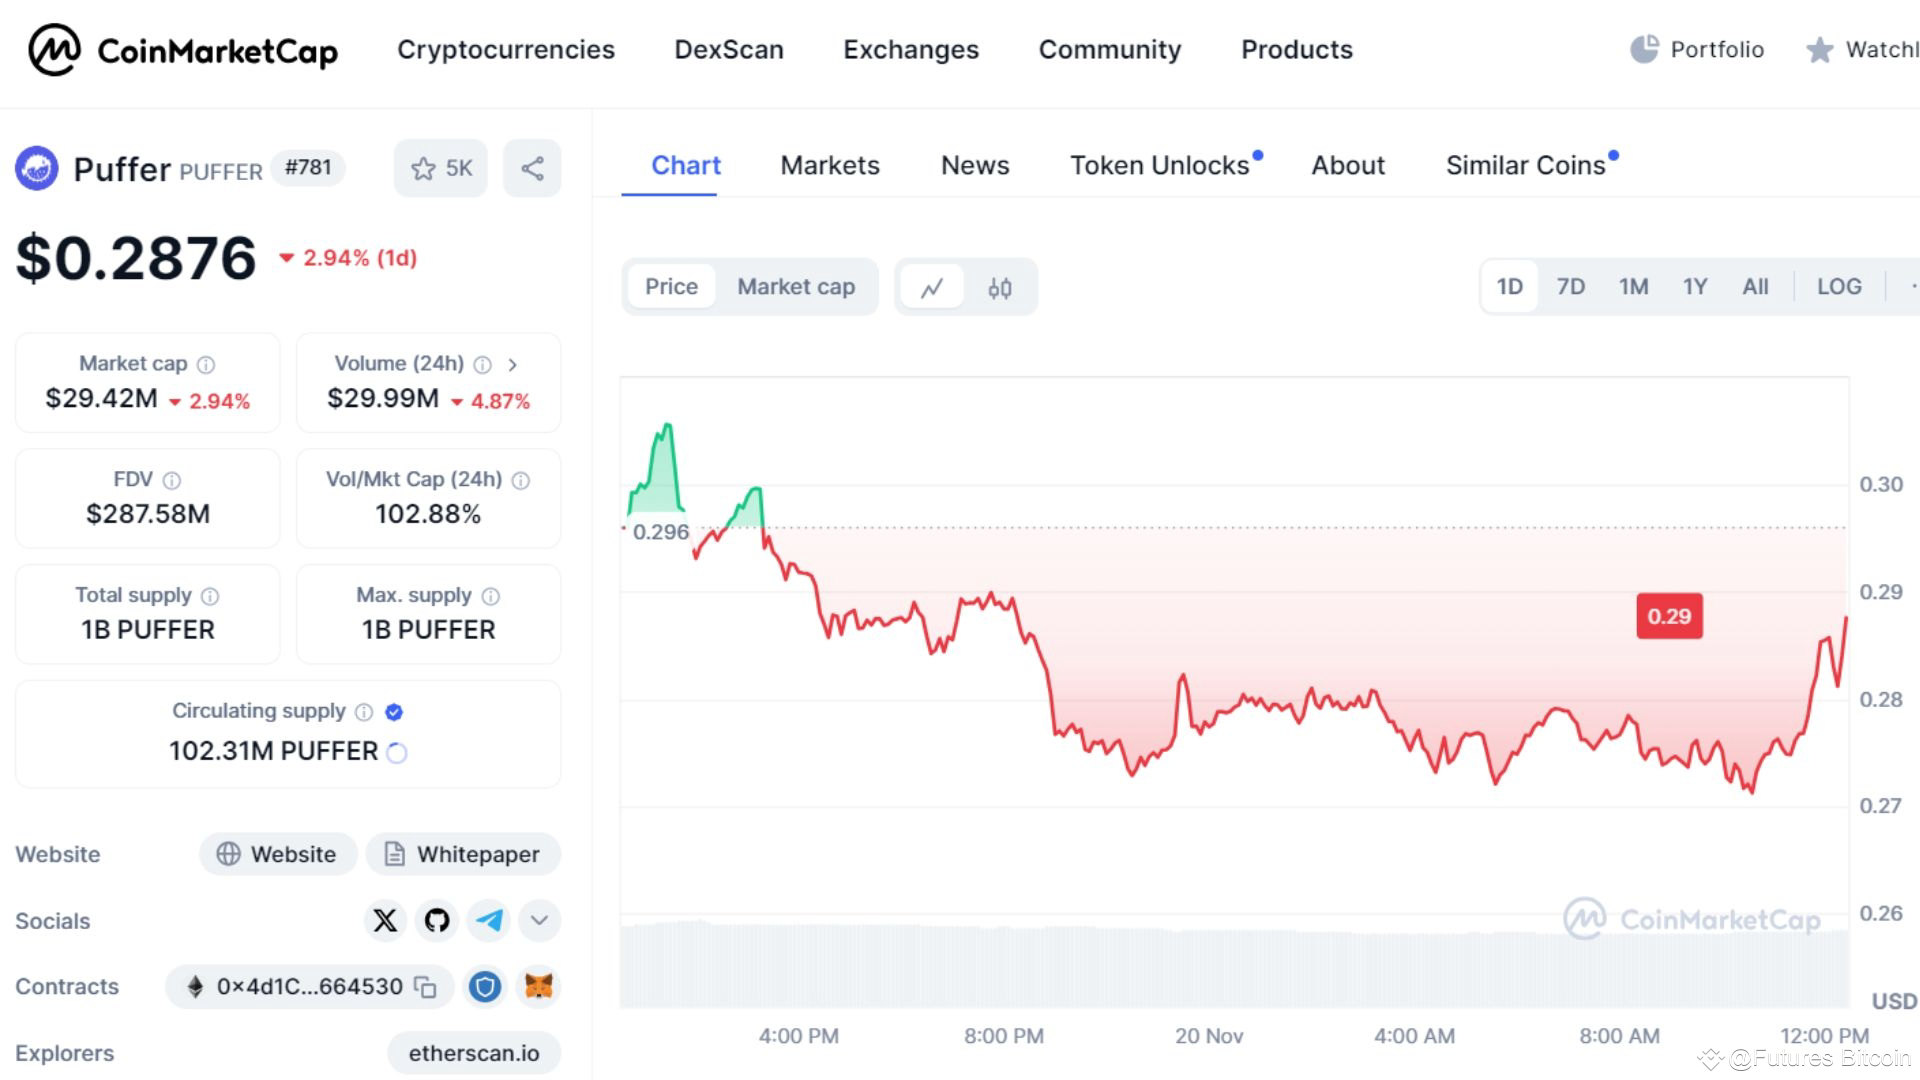Image resolution: width=1920 pixels, height=1080 pixels.
Task: Switch to candlestick chart view
Action: tap(999, 287)
